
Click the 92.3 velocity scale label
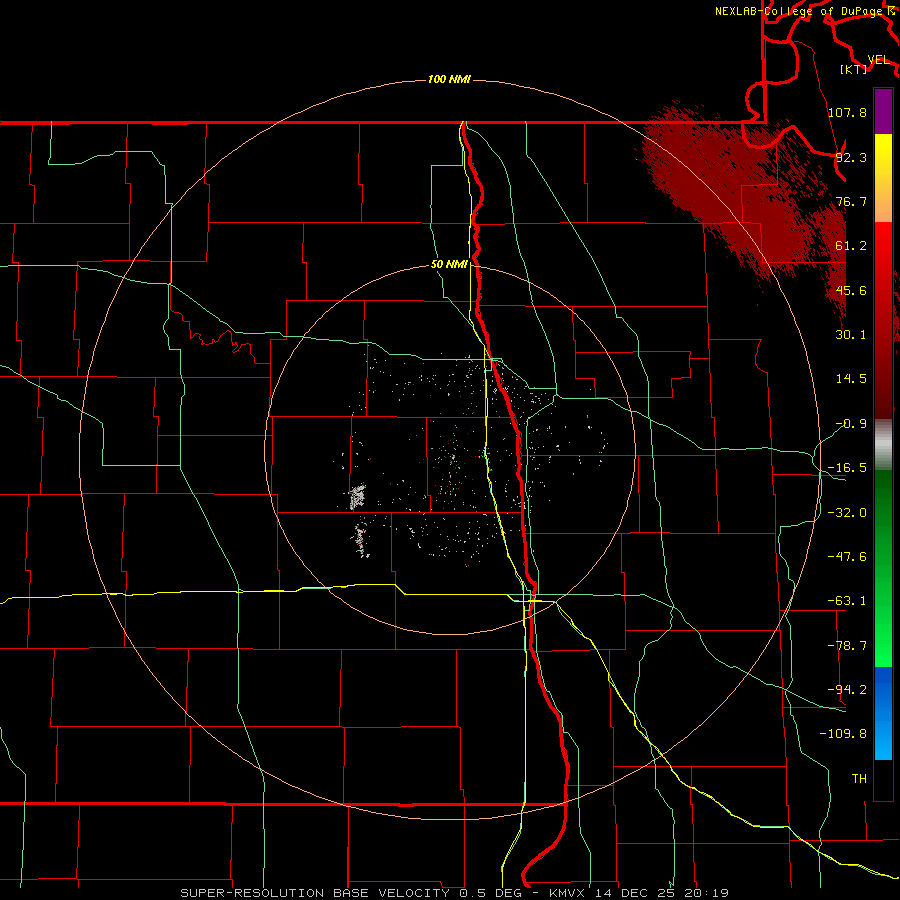point(851,157)
